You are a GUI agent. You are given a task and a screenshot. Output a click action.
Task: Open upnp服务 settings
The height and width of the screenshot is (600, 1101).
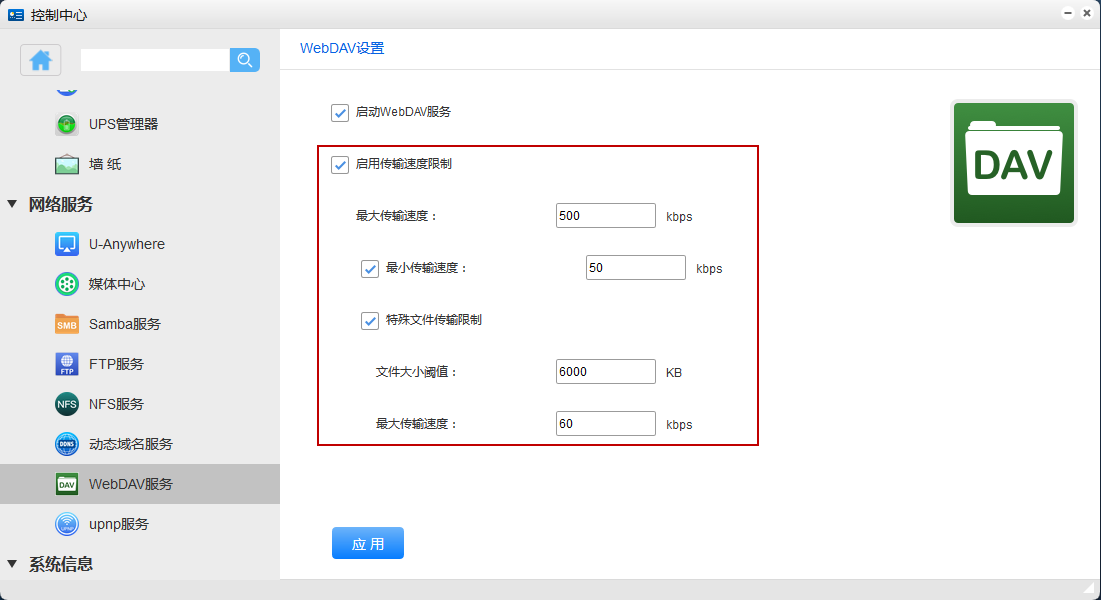(x=118, y=524)
